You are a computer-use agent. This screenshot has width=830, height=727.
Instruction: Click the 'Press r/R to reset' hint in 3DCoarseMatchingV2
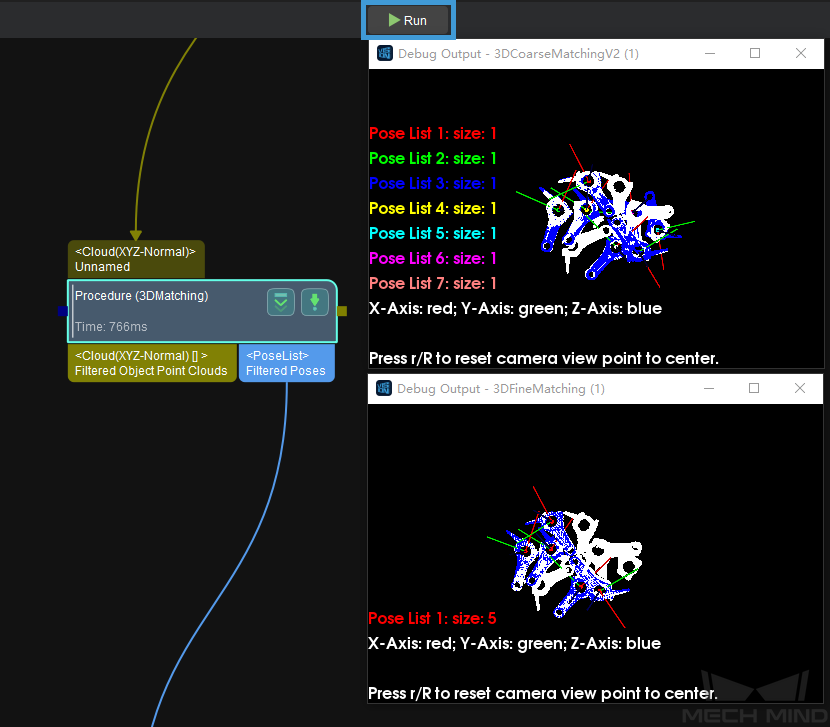click(x=544, y=358)
